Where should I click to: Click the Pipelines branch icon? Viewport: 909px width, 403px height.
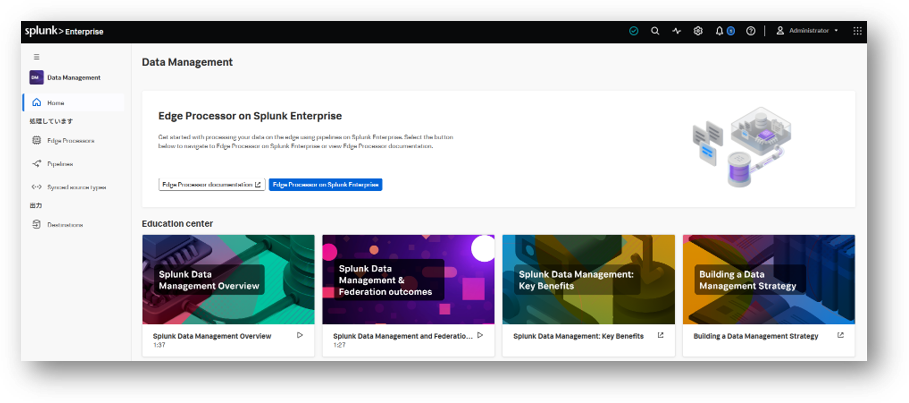point(37,164)
